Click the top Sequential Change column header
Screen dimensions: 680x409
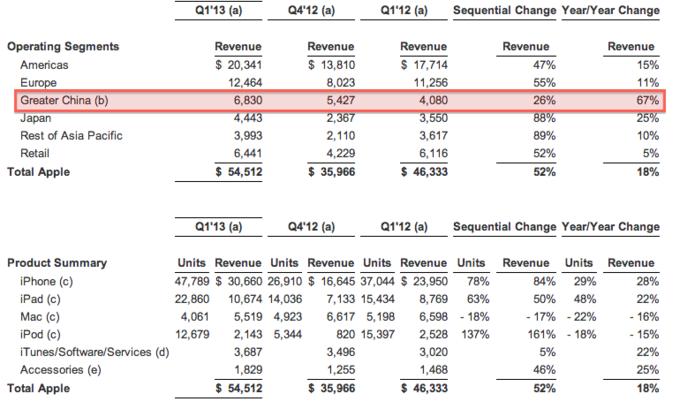click(504, 10)
